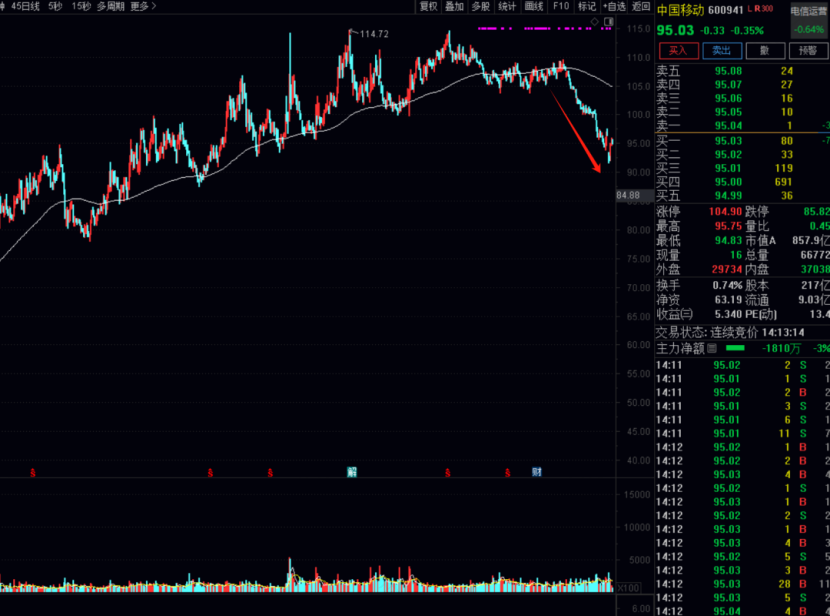Click the blue 卖出 sell button
830x616 pixels.
click(x=717, y=50)
